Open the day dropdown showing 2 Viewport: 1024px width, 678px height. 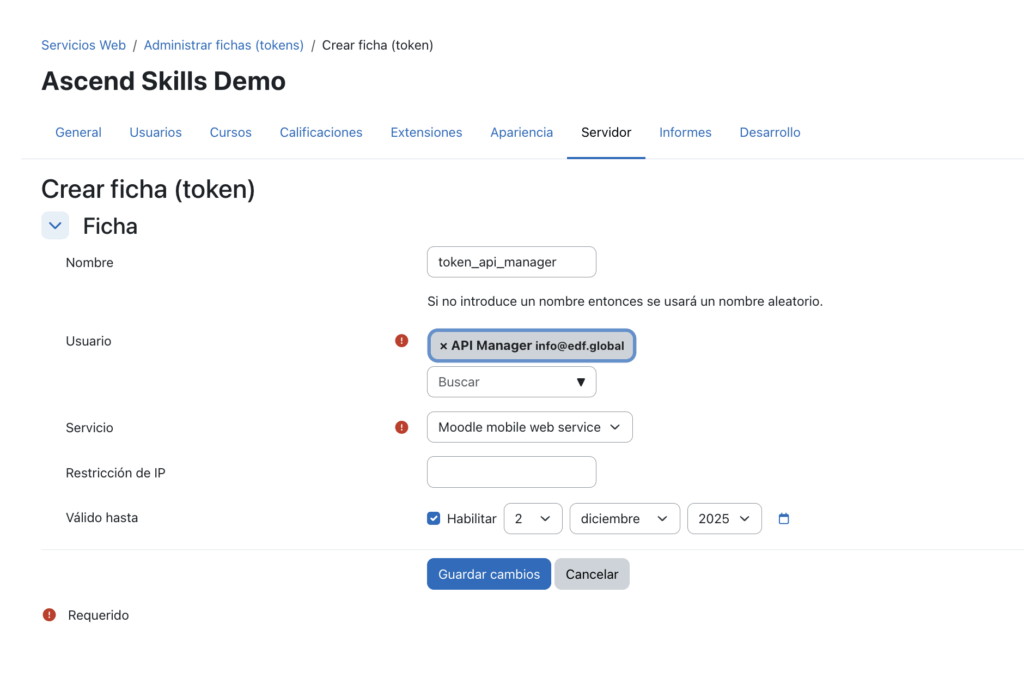click(x=532, y=518)
